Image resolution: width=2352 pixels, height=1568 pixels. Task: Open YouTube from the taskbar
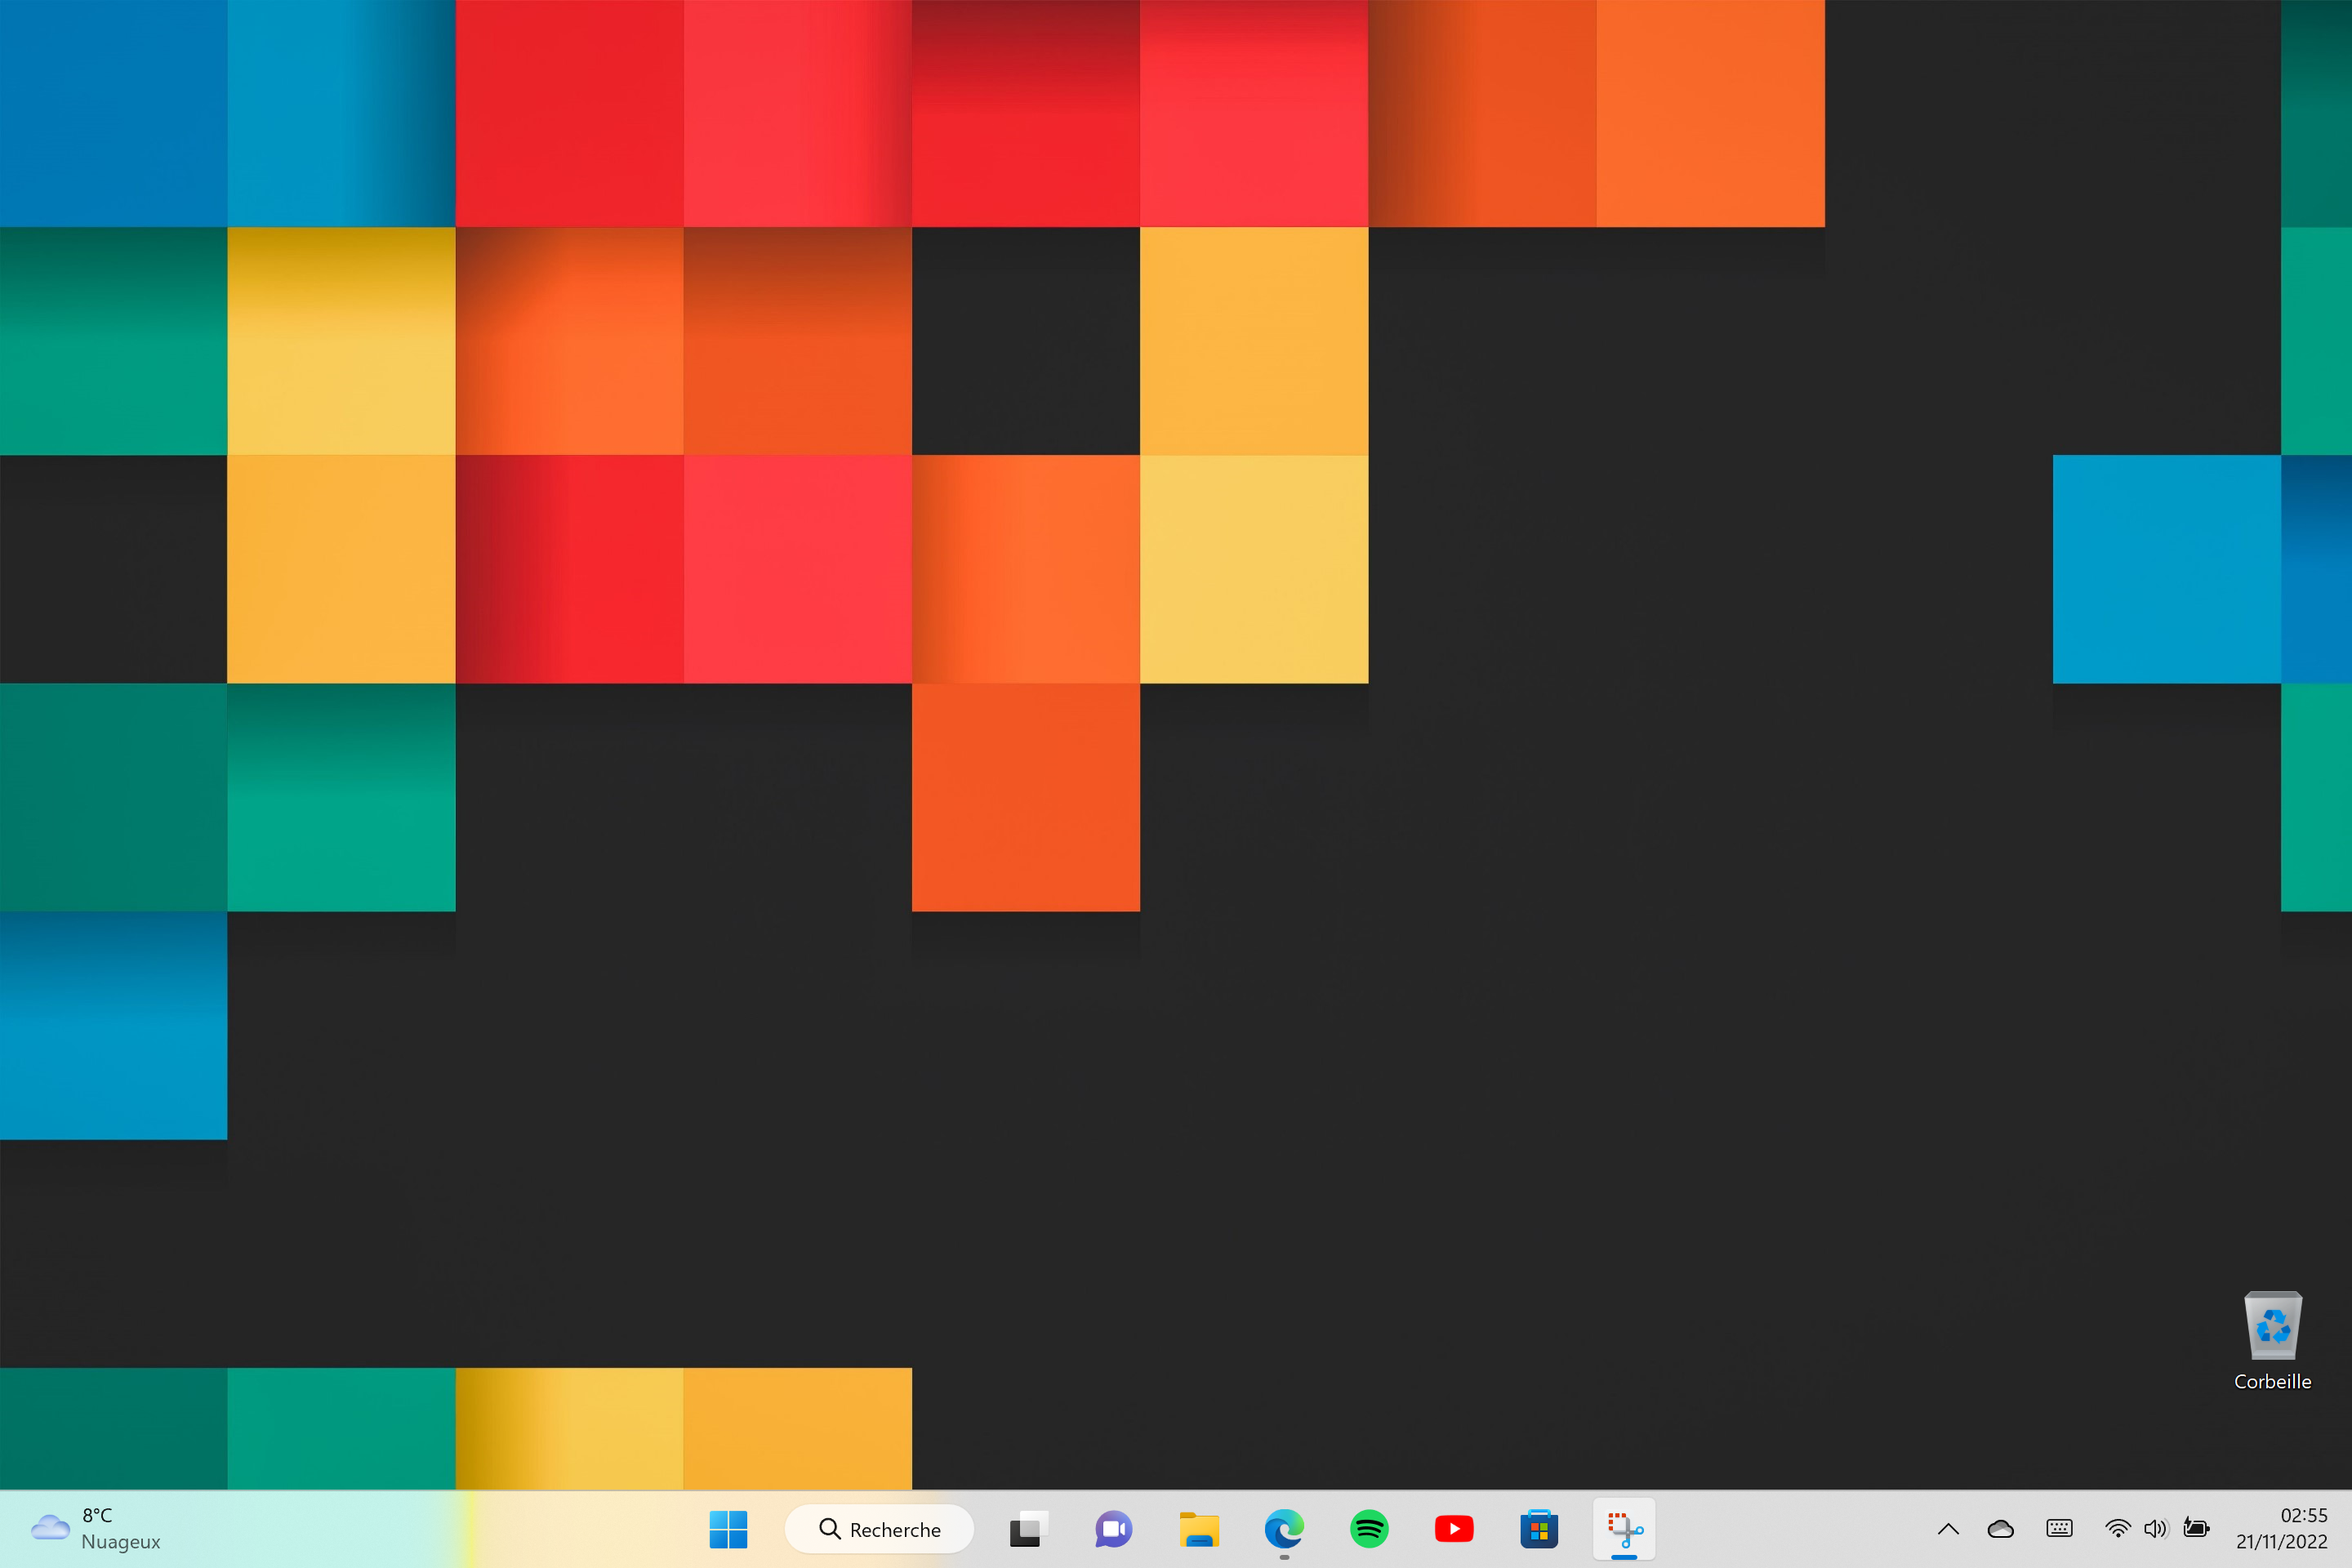[x=1454, y=1529]
